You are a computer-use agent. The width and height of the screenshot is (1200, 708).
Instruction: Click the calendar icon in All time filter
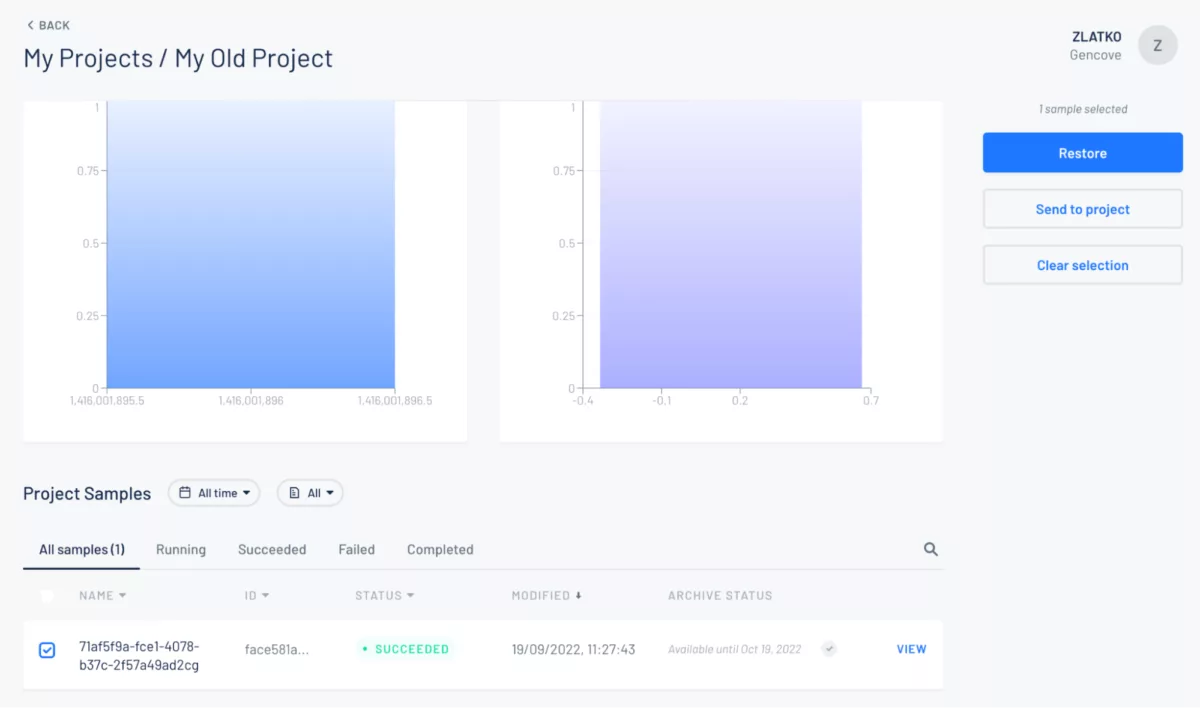coord(185,493)
